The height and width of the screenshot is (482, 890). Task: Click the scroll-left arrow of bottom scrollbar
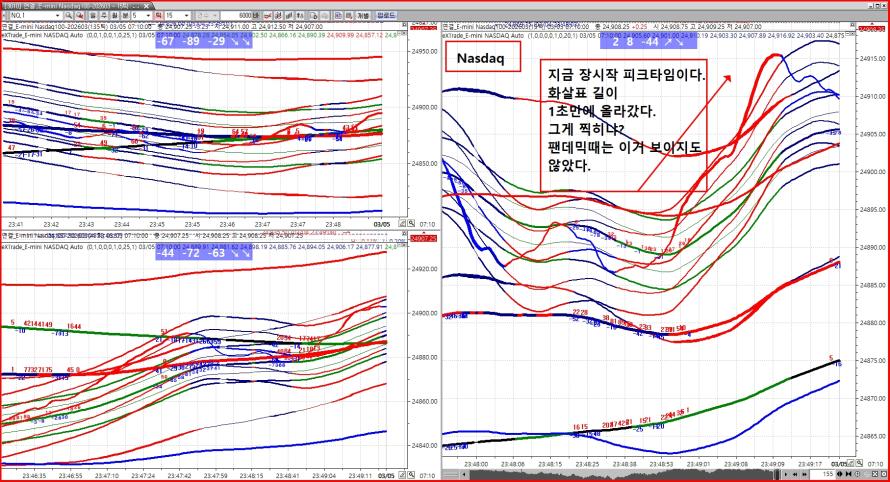[465, 474]
